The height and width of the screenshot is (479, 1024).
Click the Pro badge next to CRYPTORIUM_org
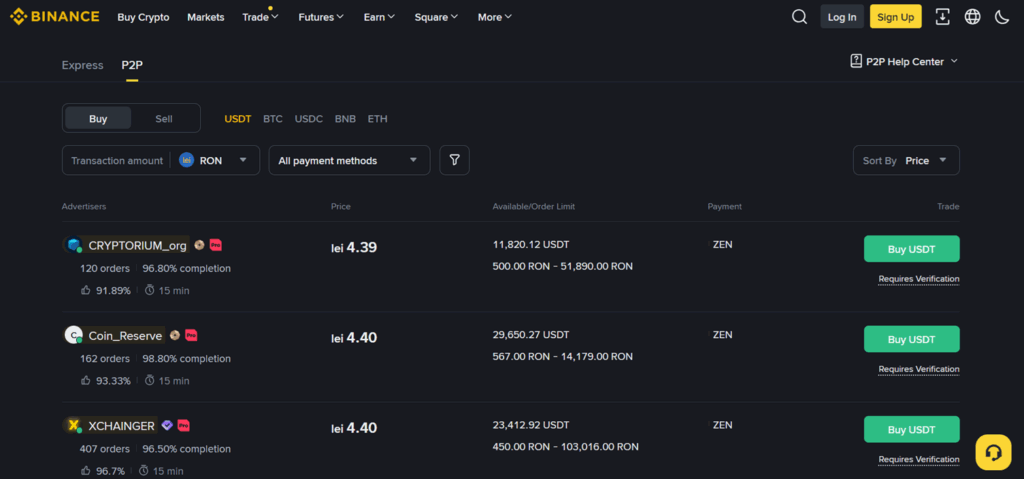click(216, 245)
